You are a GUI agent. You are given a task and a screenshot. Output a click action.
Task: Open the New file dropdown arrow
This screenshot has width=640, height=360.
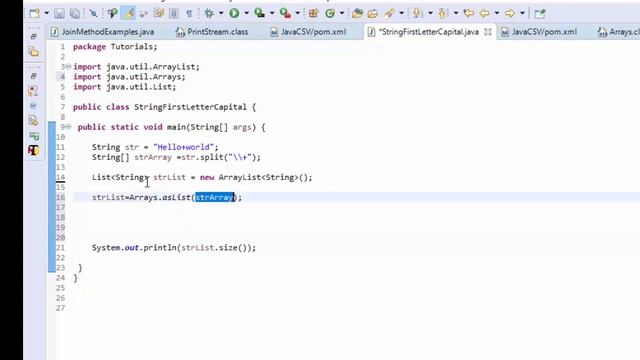pyautogui.click(x=47, y=13)
